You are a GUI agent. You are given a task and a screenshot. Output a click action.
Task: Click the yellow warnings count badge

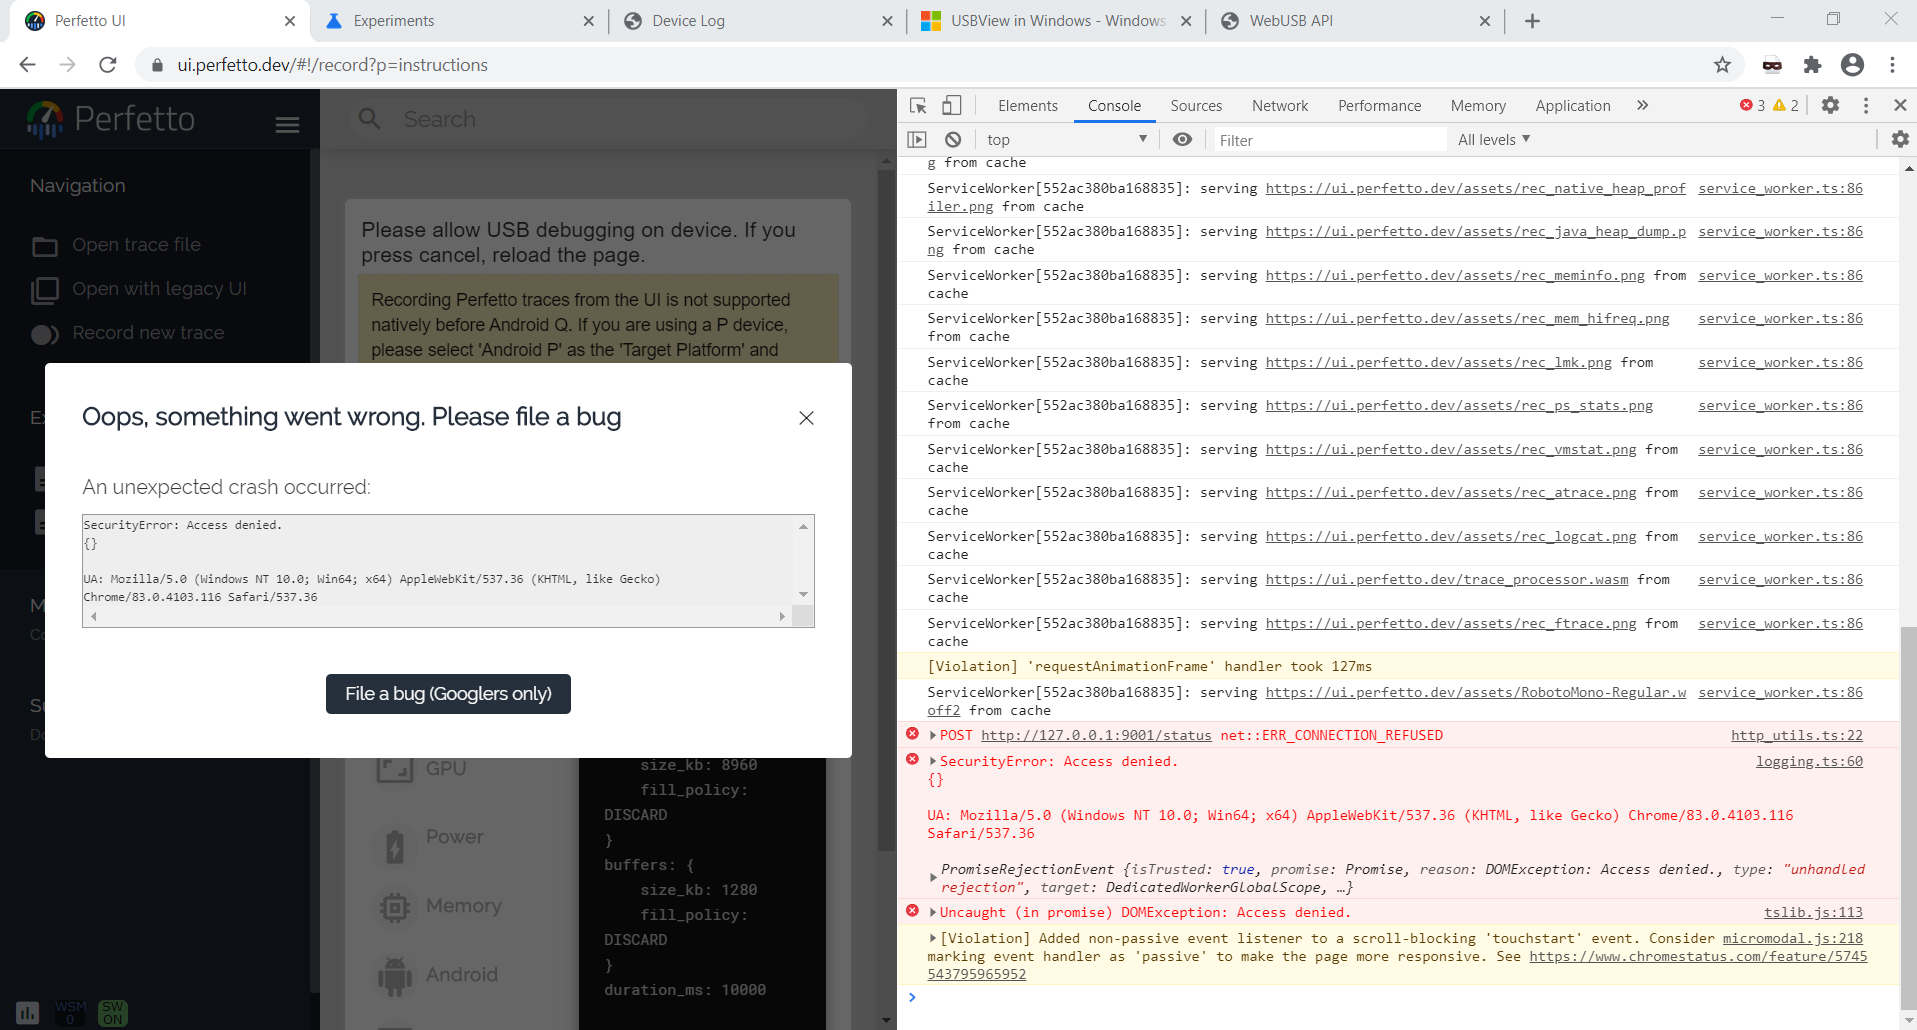coord(1786,105)
